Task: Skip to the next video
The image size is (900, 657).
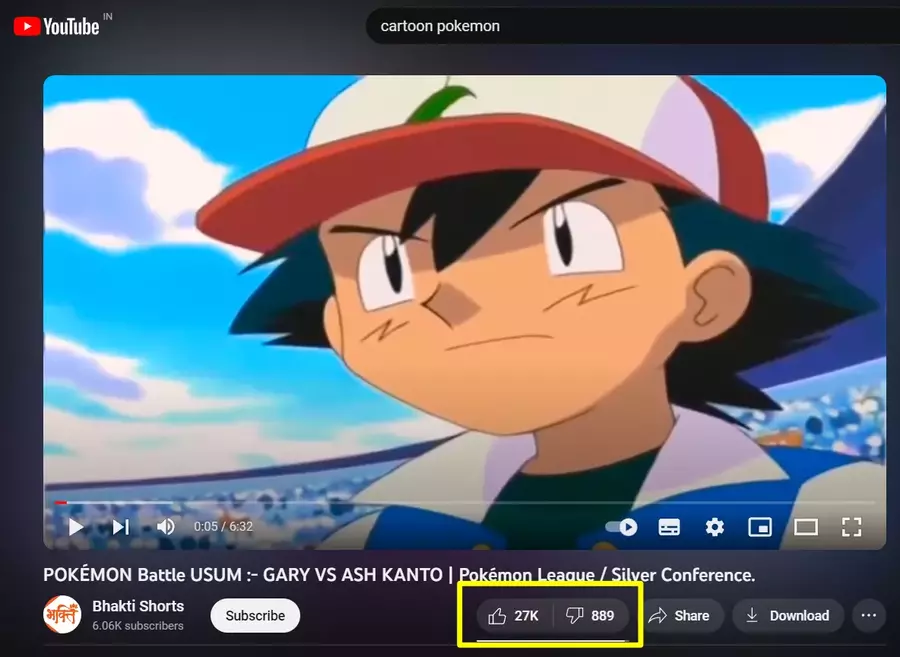Action: point(120,526)
